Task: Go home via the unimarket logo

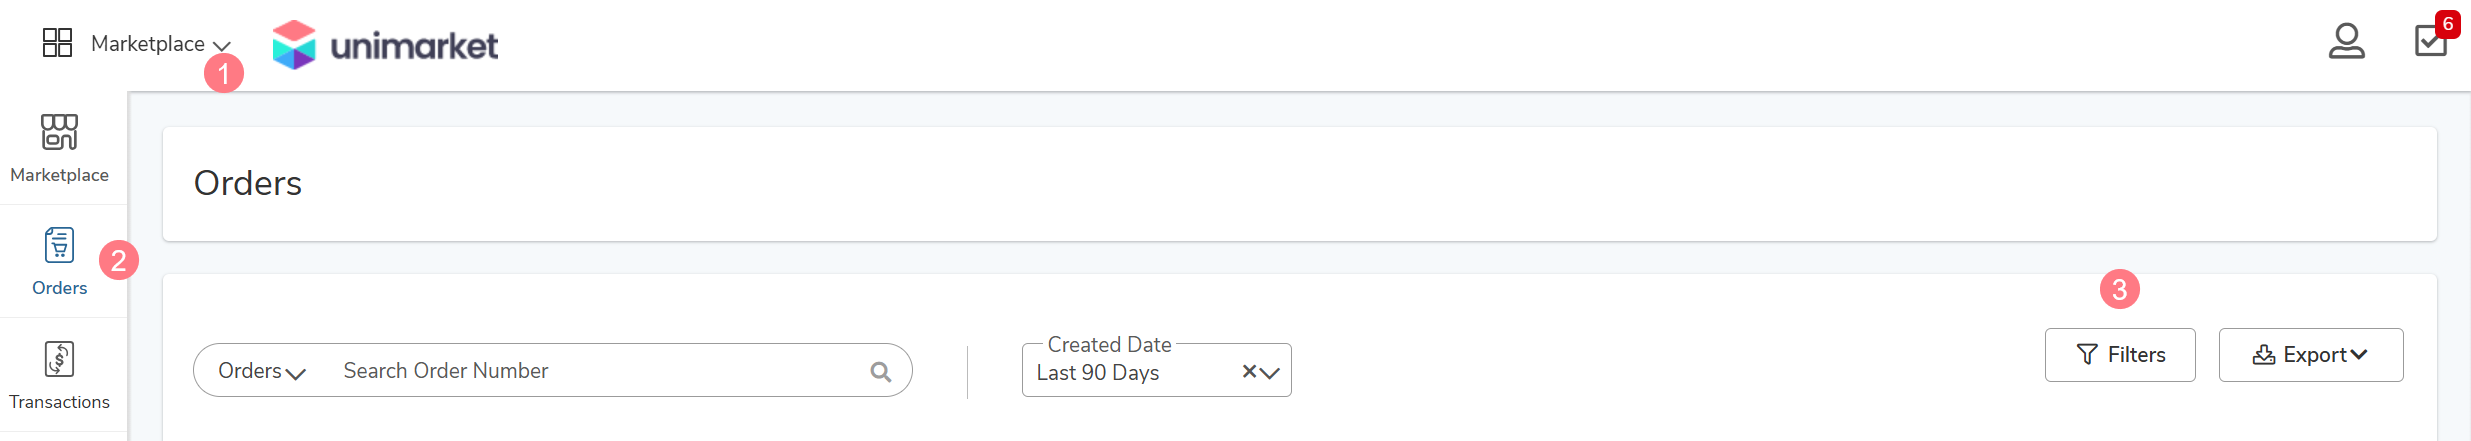Action: tap(385, 45)
